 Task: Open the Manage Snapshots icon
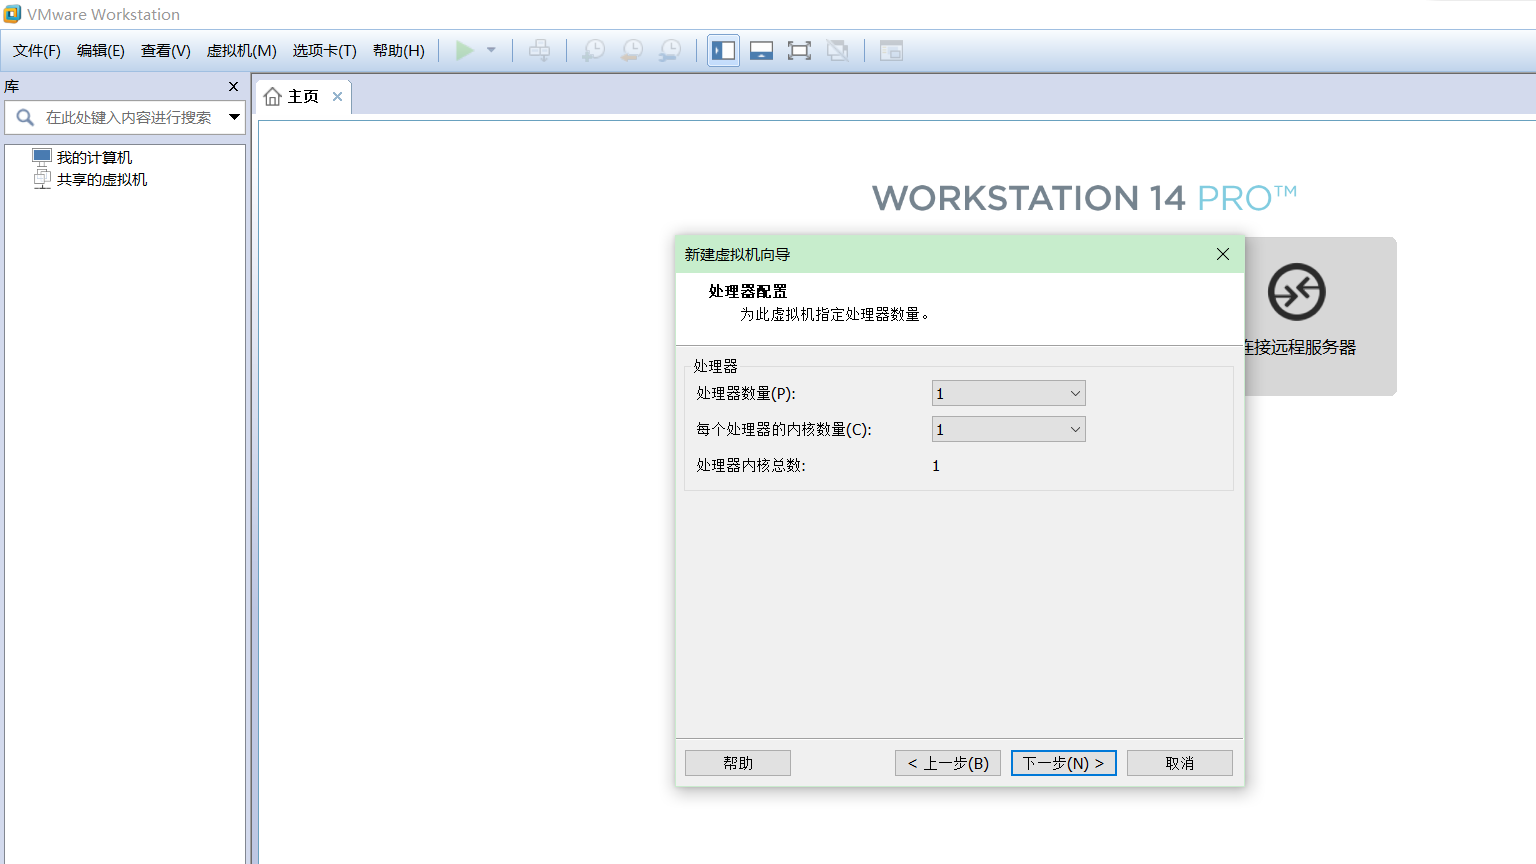[x=671, y=50]
